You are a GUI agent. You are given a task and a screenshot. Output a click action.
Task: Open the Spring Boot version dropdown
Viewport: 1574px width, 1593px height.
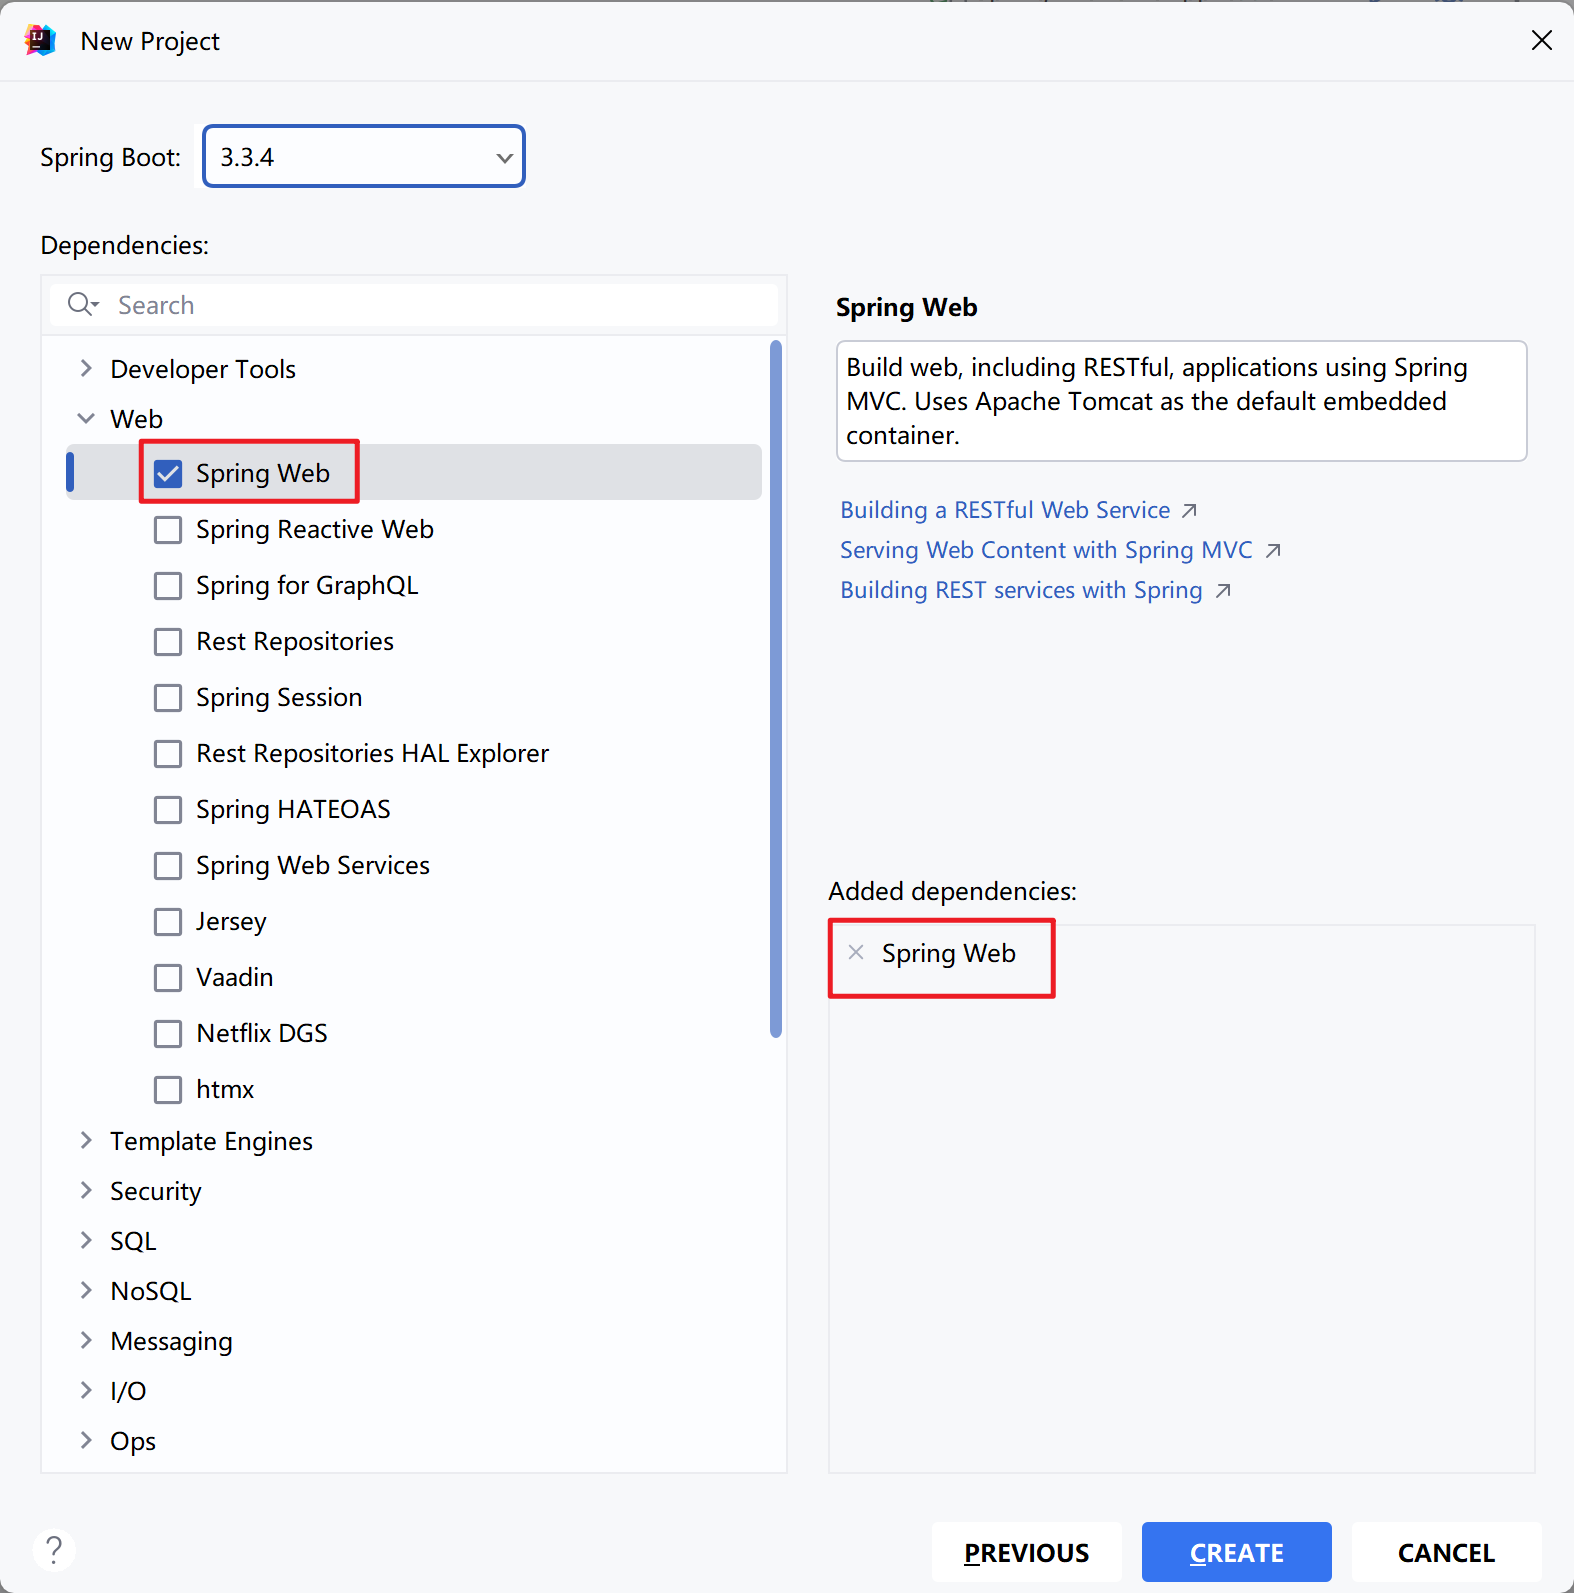(364, 156)
